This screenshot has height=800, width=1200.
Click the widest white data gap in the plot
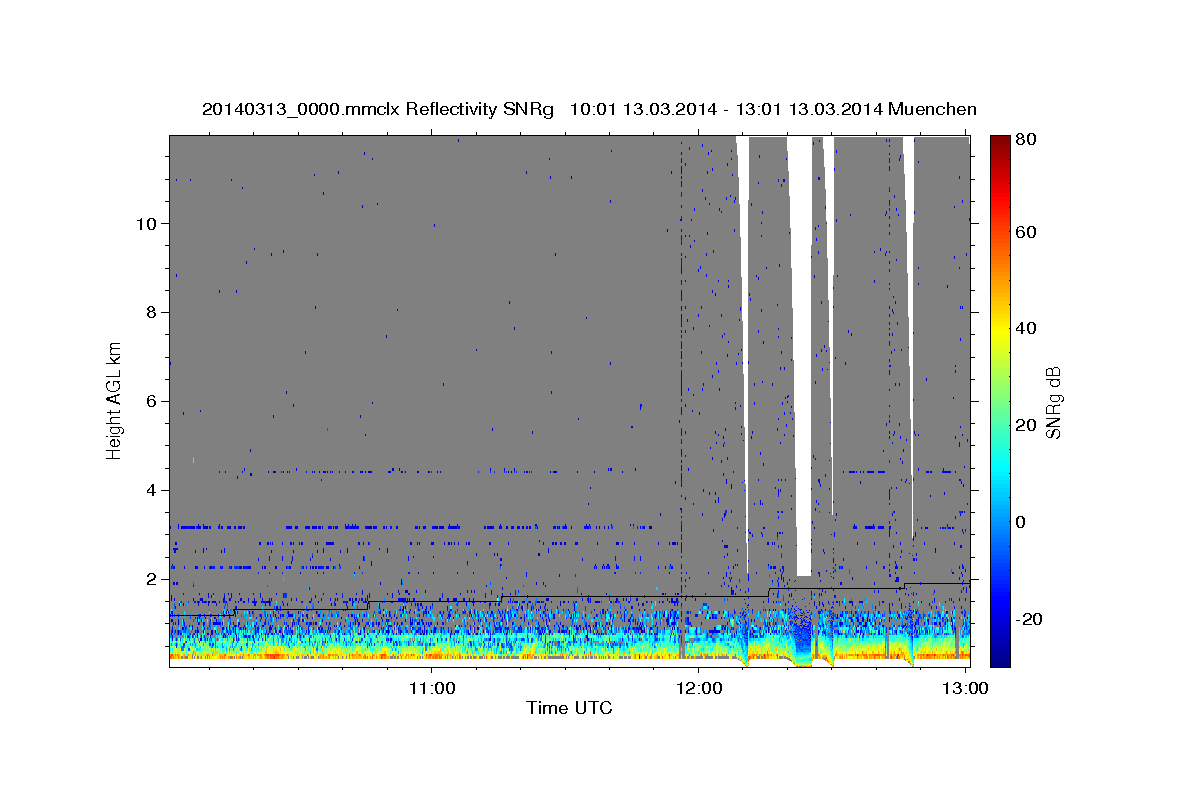tap(800, 355)
